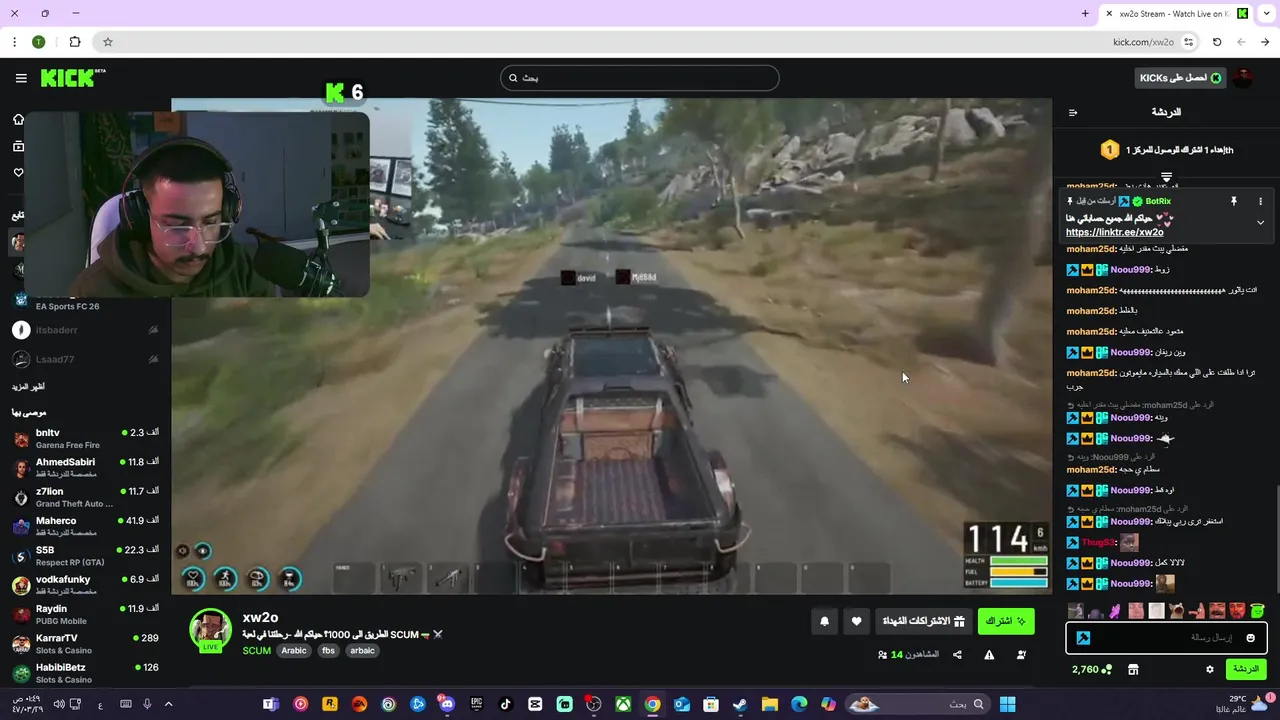Focus the Kick search box
Image resolution: width=1280 pixels, height=720 pixels.
click(x=640, y=78)
